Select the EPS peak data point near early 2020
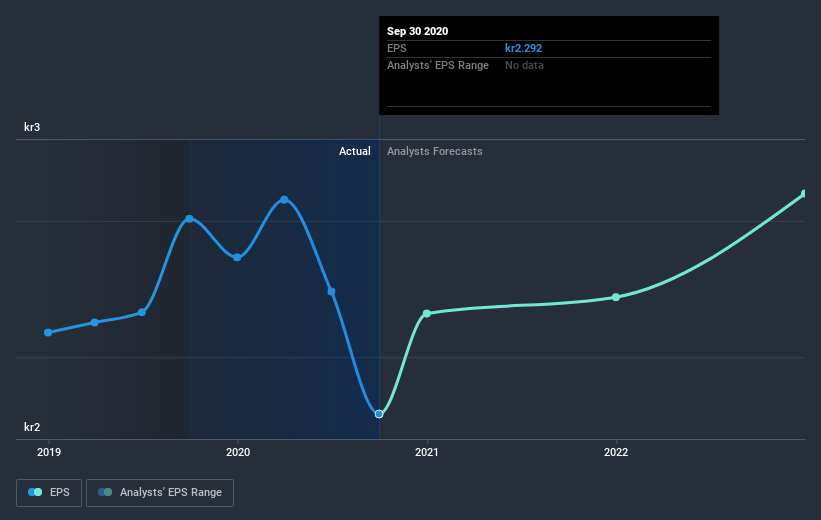 tap(284, 200)
